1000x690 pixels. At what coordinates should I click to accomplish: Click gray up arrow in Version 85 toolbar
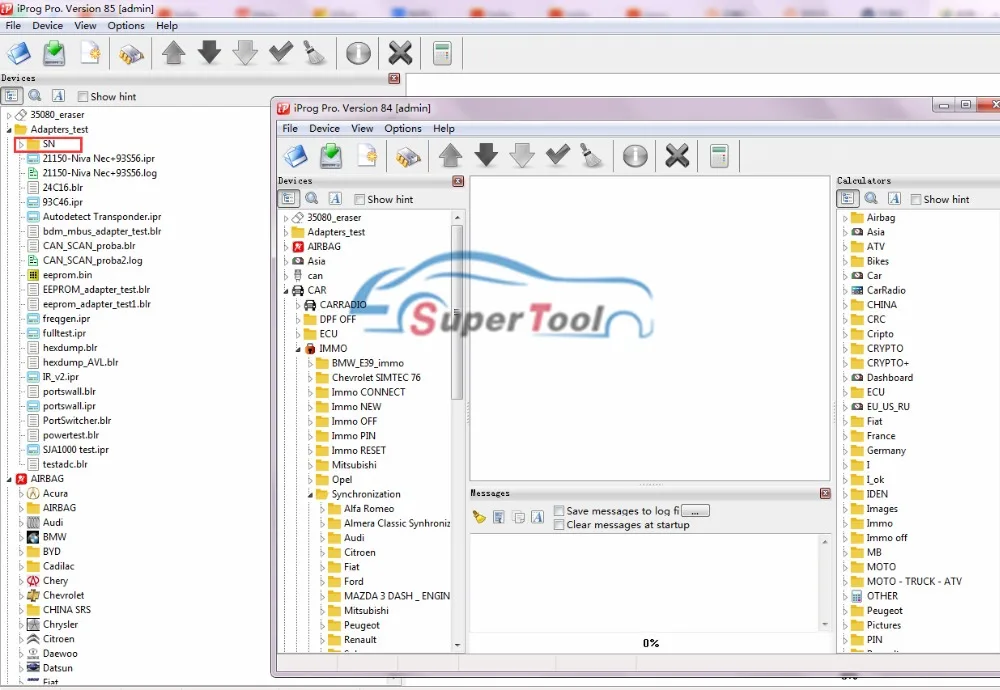(x=173, y=53)
